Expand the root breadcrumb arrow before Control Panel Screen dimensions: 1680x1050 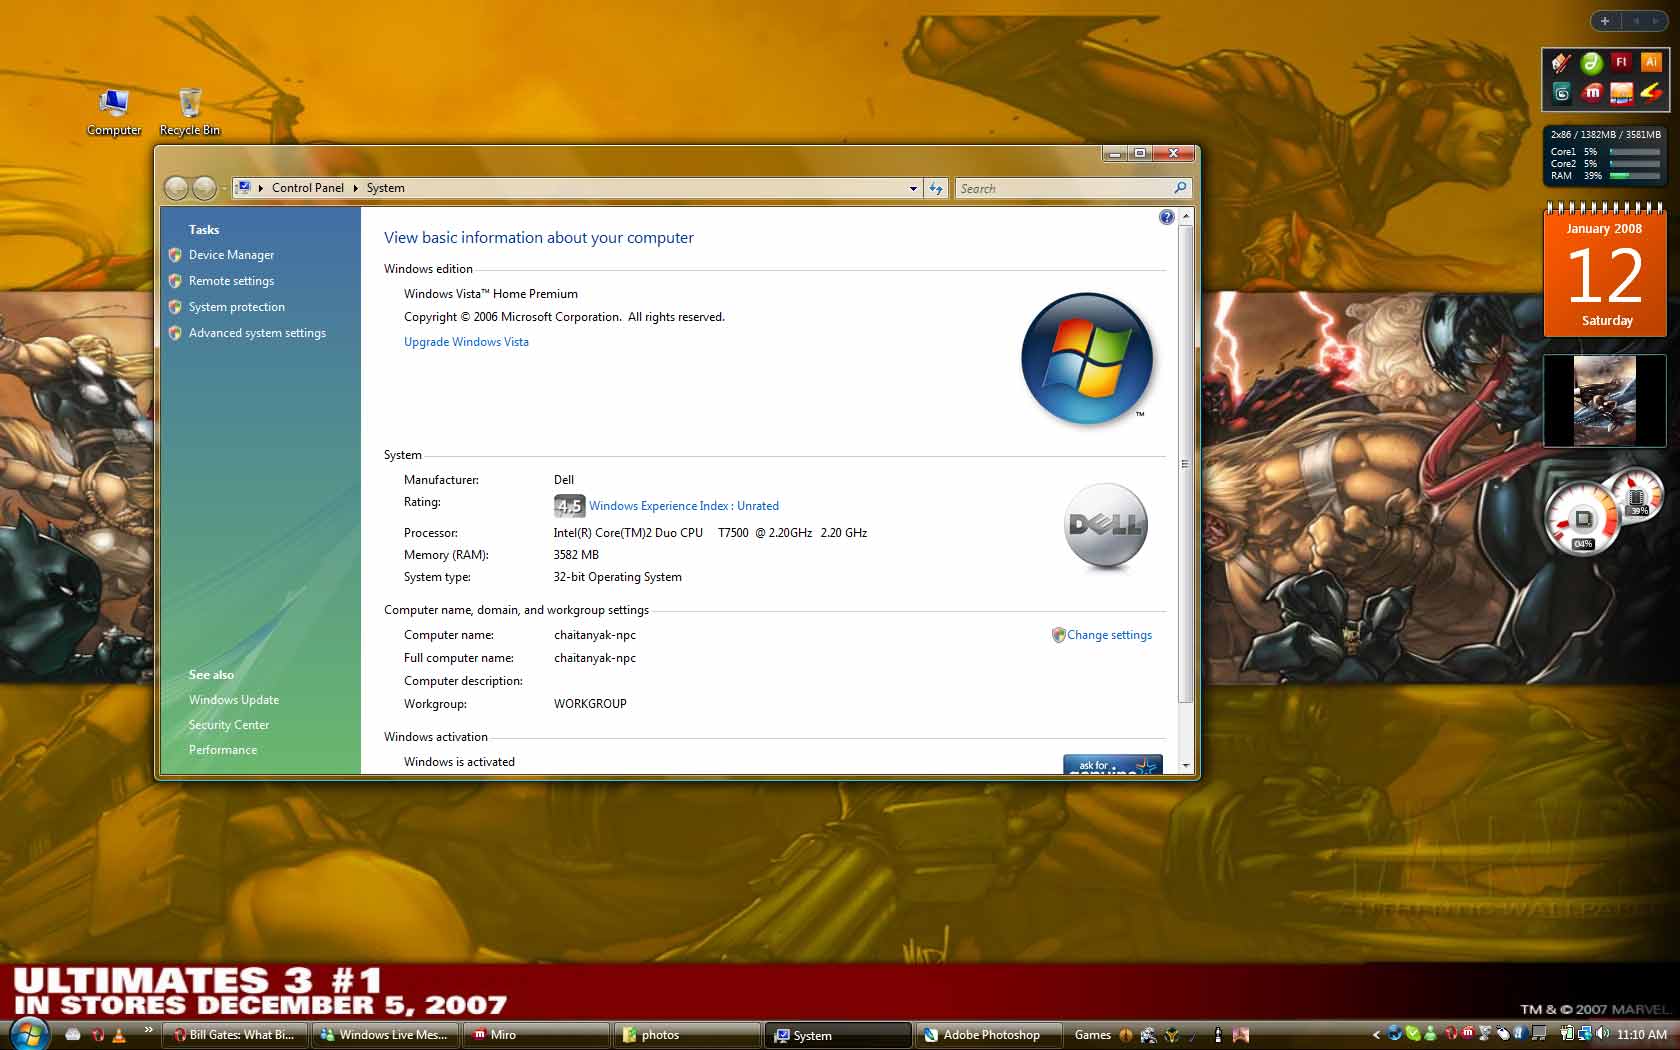coord(261,188)
